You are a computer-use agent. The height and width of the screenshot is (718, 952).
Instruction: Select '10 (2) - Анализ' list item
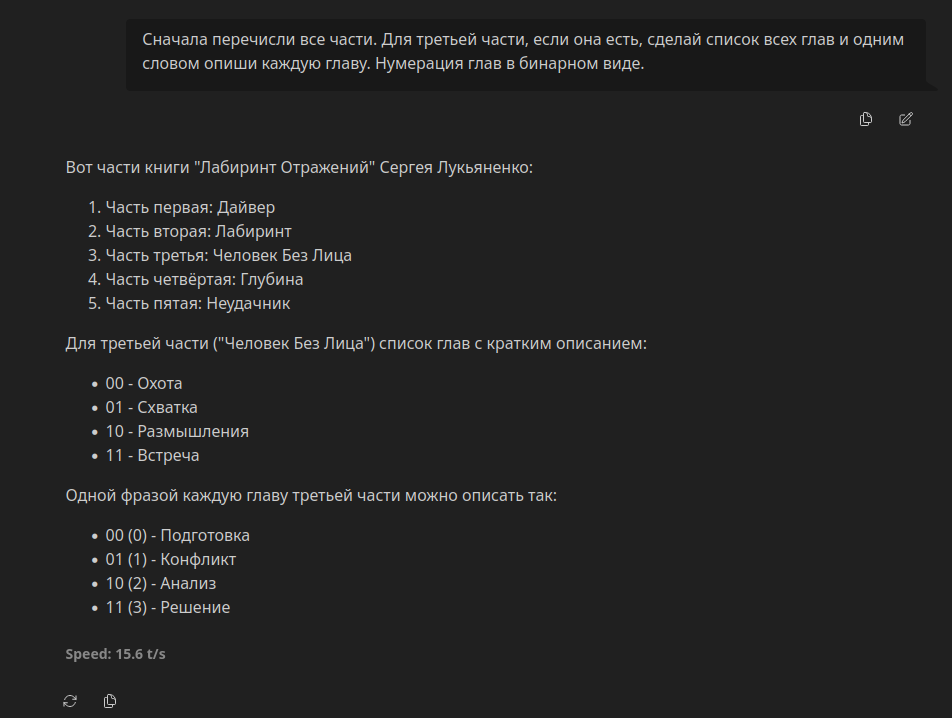click(160, 583)
